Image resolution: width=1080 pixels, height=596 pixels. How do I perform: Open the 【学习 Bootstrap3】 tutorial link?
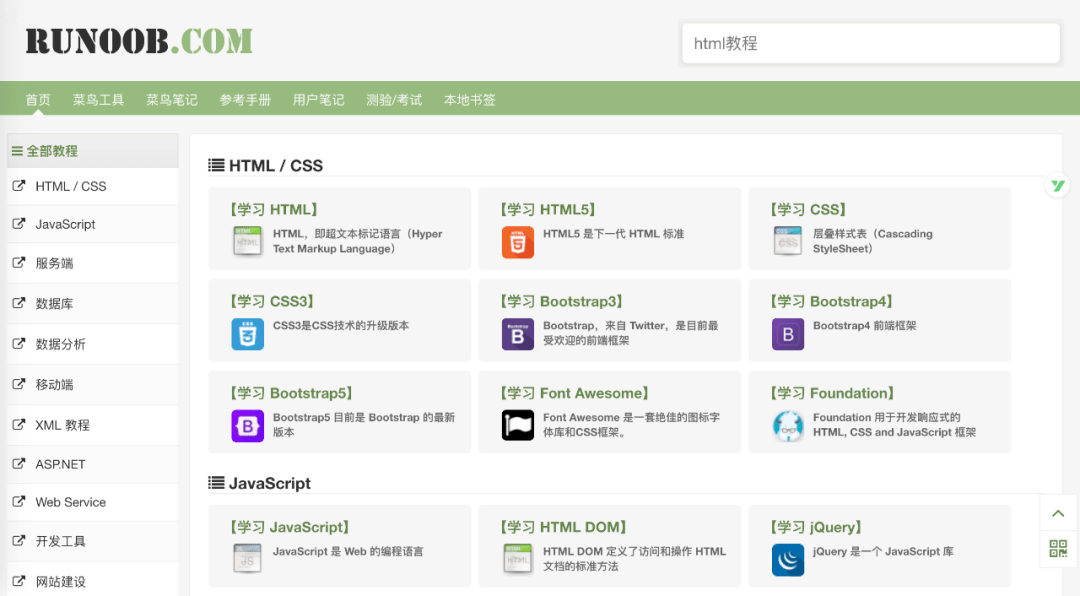pyautogui.click(x=561, y=301)
